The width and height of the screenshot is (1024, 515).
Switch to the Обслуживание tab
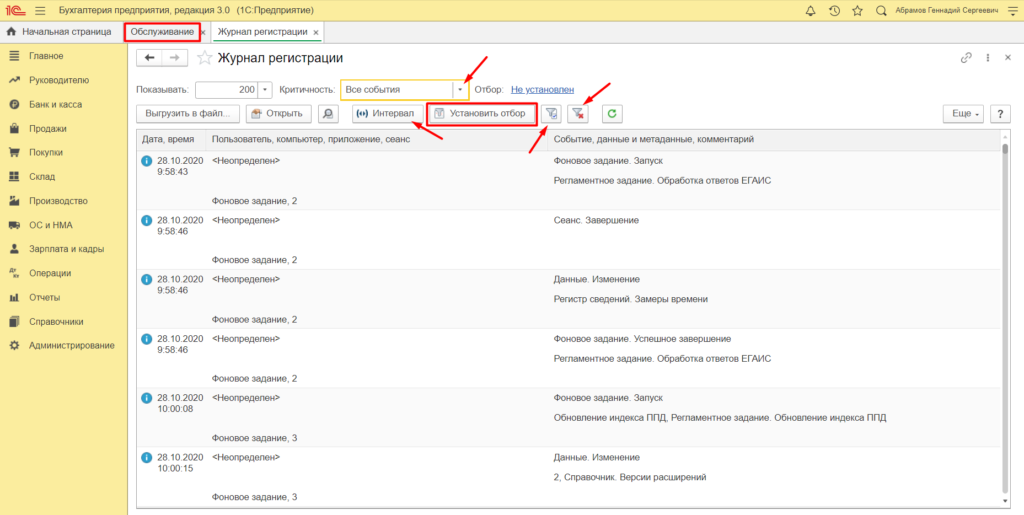click(161, 32)
